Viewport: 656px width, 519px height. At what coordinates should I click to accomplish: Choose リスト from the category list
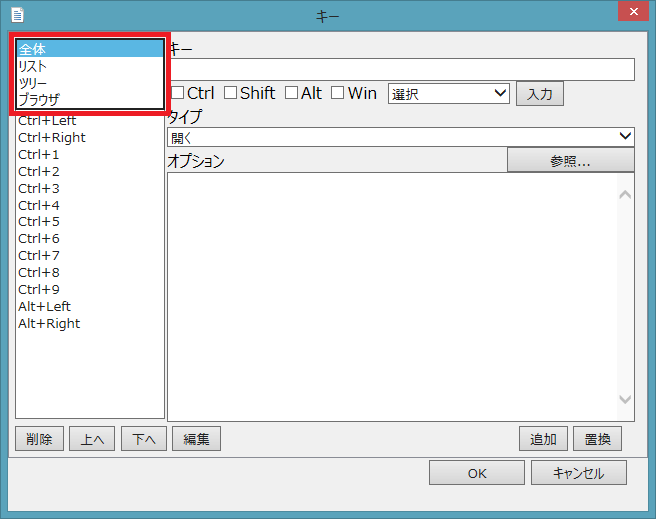tap(89, 66)
